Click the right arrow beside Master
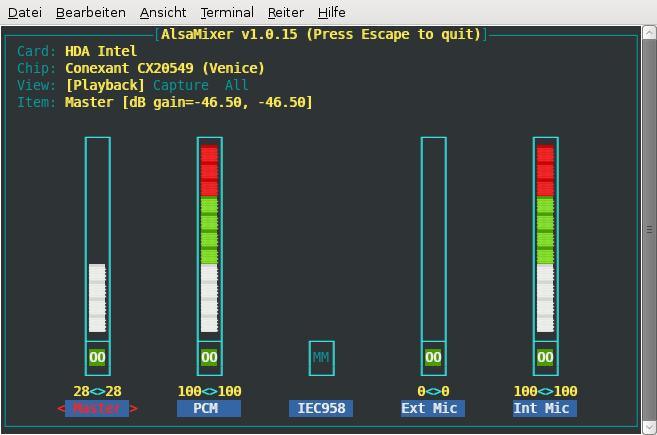657x435 pixels. (134, 409)
